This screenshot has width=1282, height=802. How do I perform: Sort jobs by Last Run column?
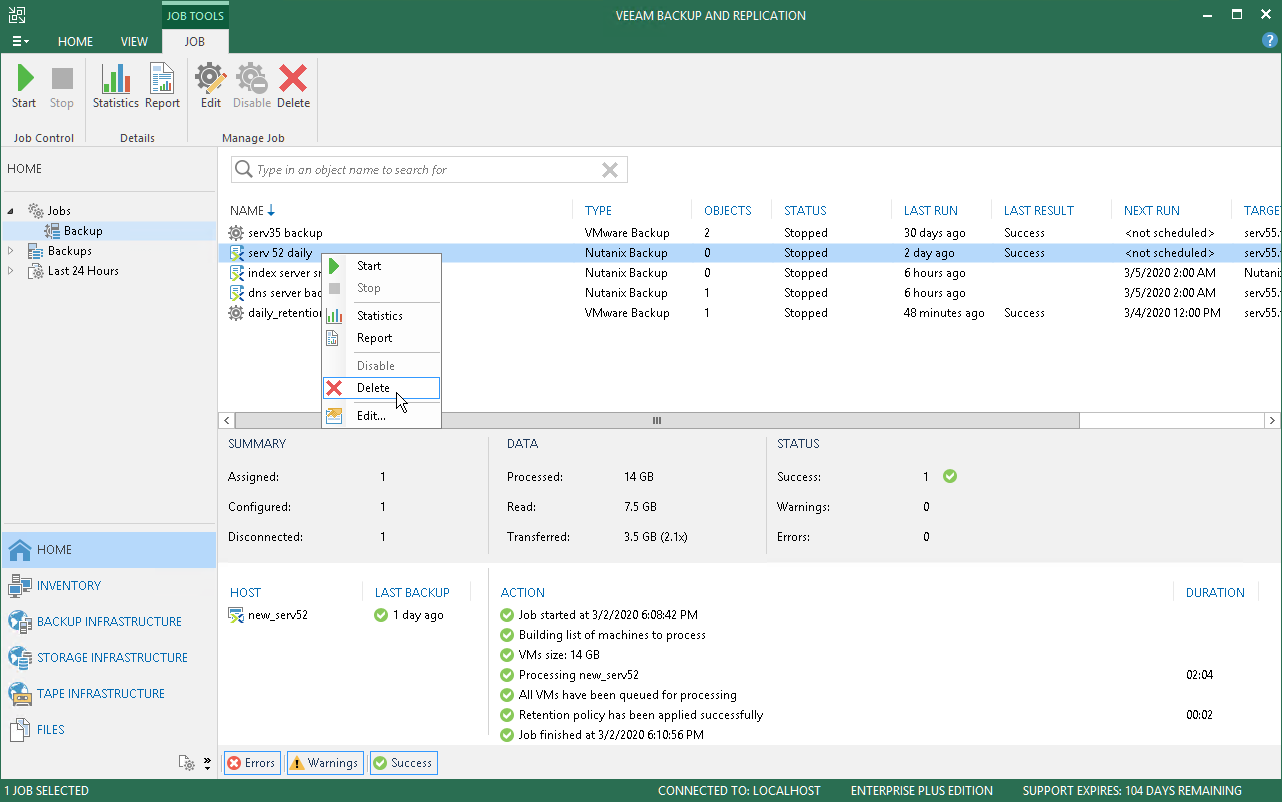pyautogui.click(x=930, y=211)
